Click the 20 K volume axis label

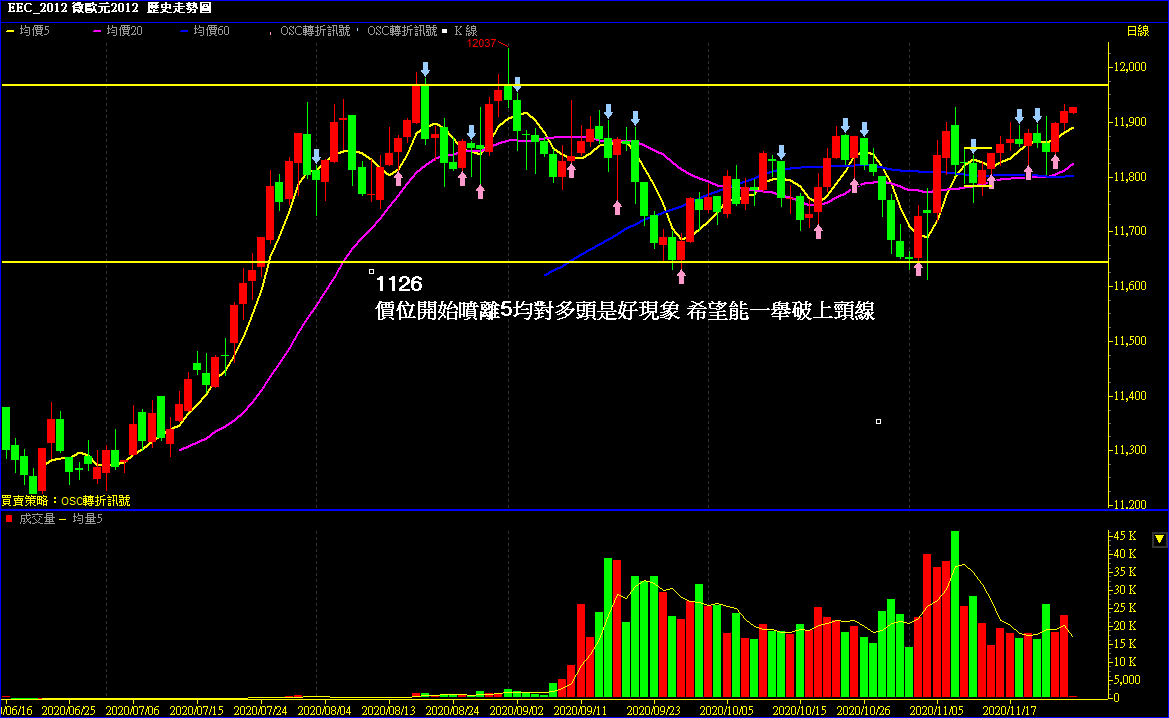tap(1126, 626)
